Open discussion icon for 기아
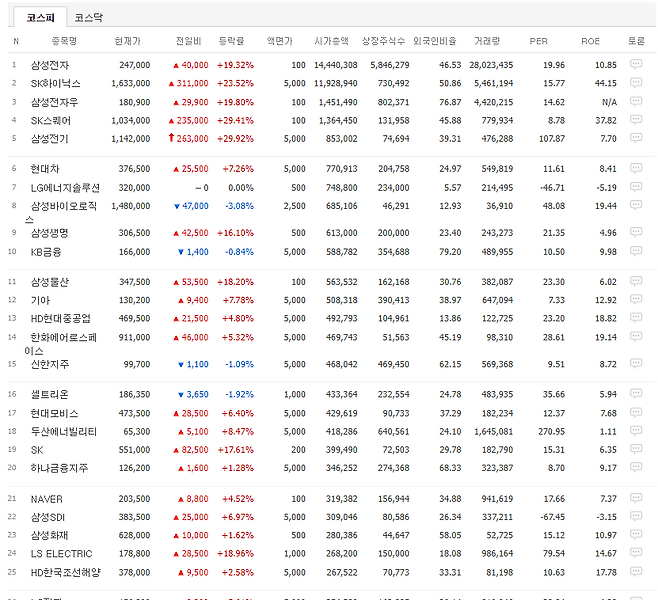658x600 pixels. coord(636,300)
